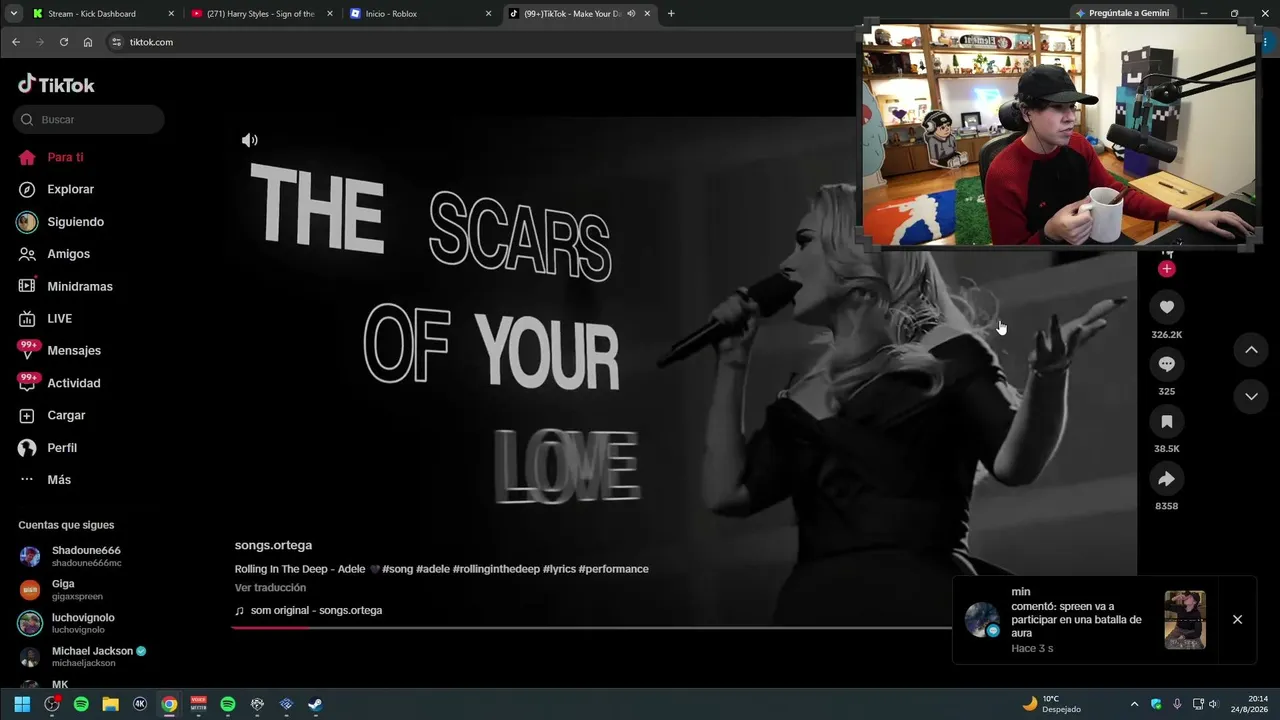
Task: Open Chrome from the taskbar
Action: pos(169,704)
